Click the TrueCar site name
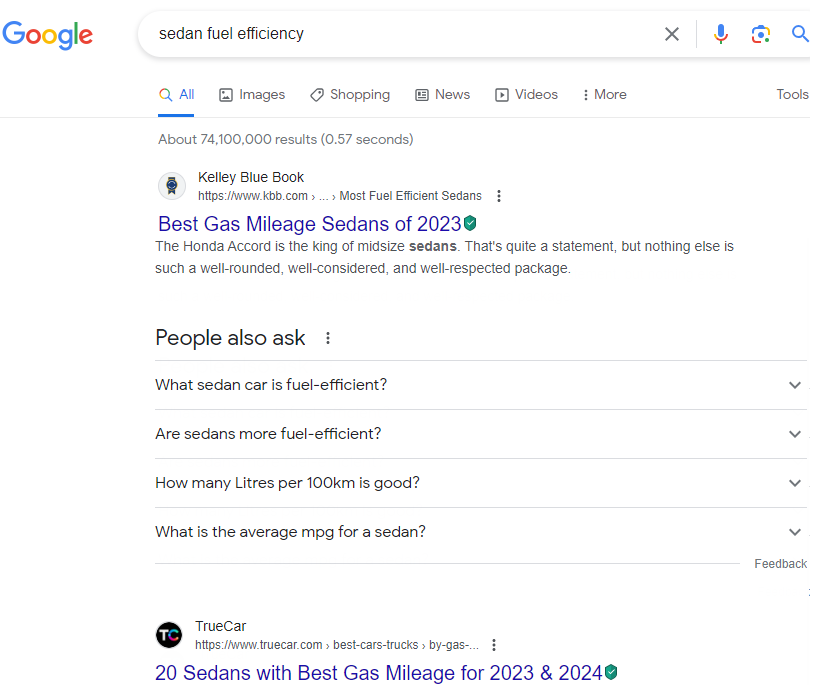 (x=220, y=626)
